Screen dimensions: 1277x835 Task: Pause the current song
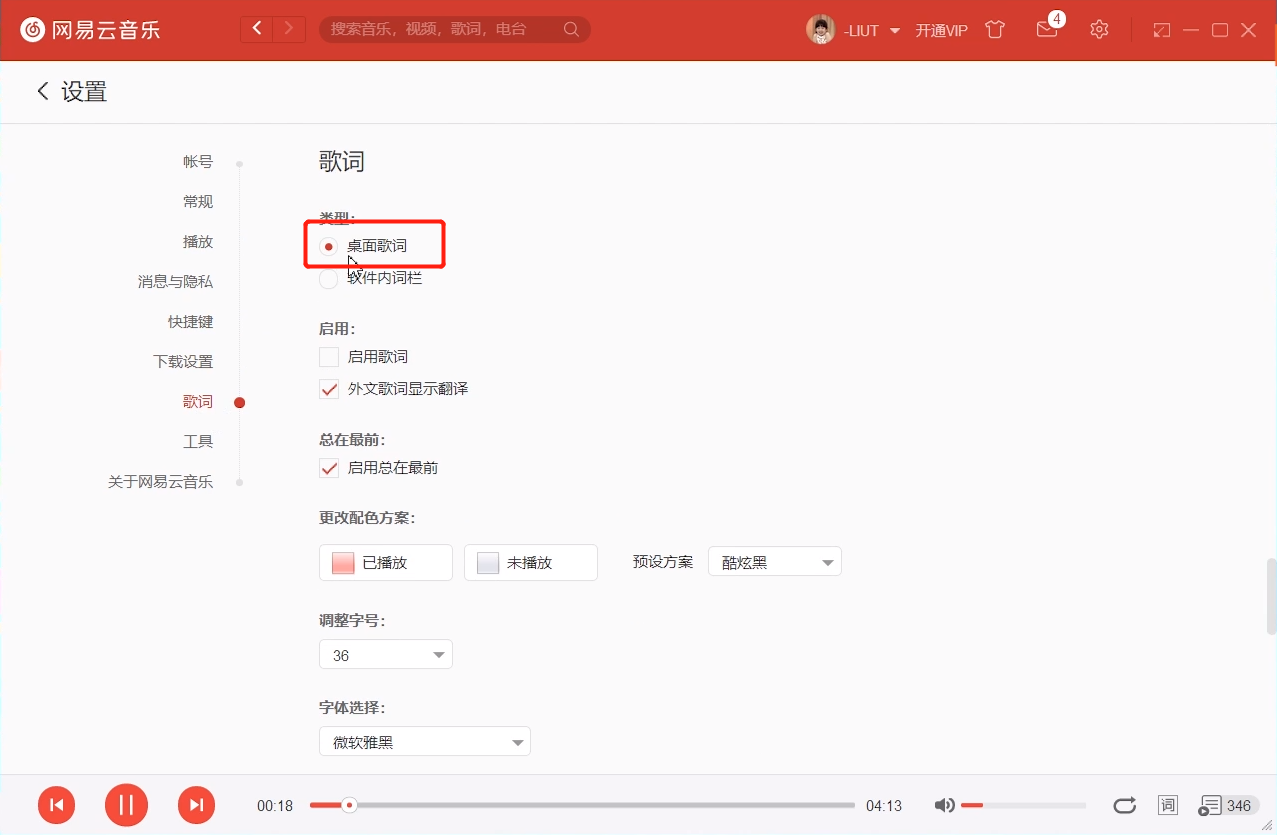126,805
